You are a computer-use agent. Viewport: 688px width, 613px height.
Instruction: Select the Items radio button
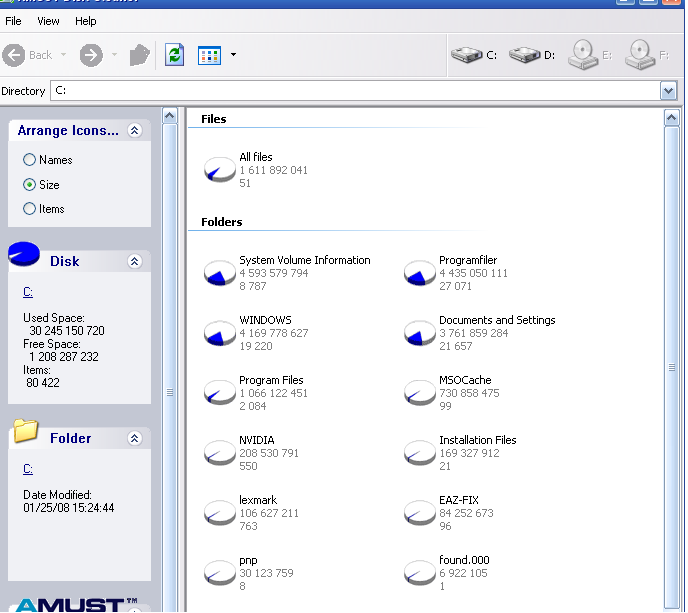(x=30, y=209)
